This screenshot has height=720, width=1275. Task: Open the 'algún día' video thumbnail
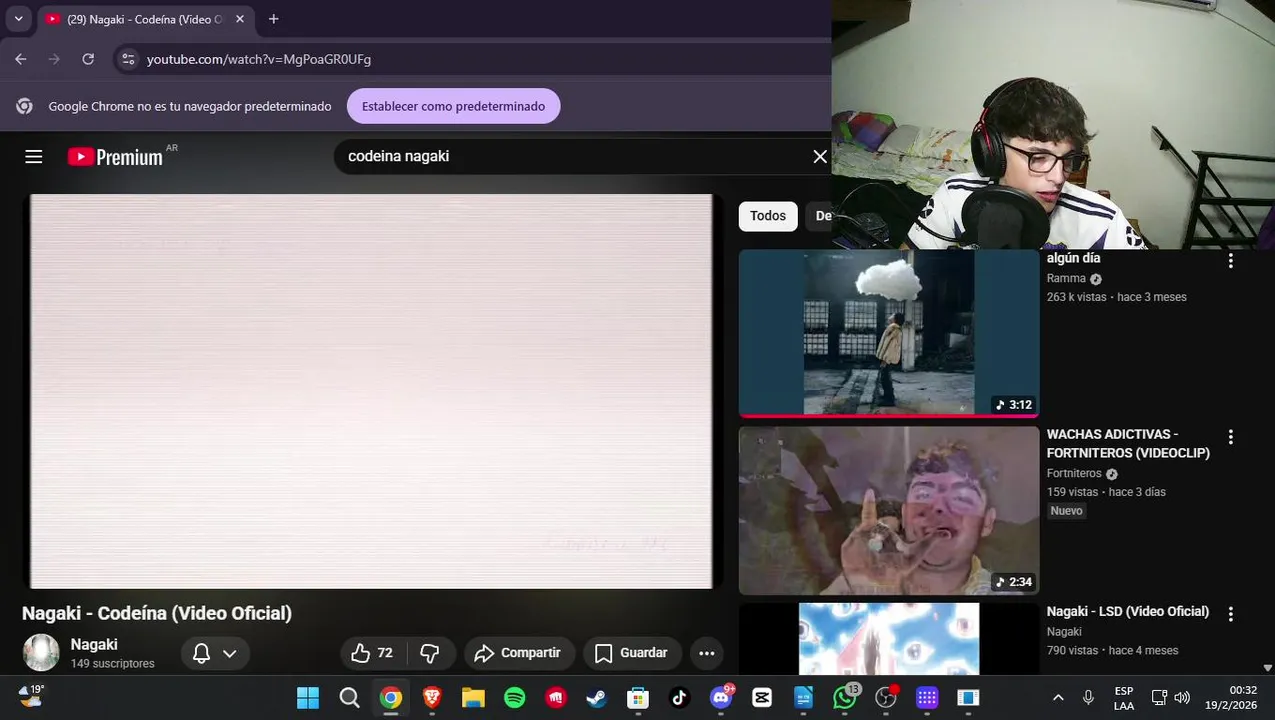coord(889,333)
